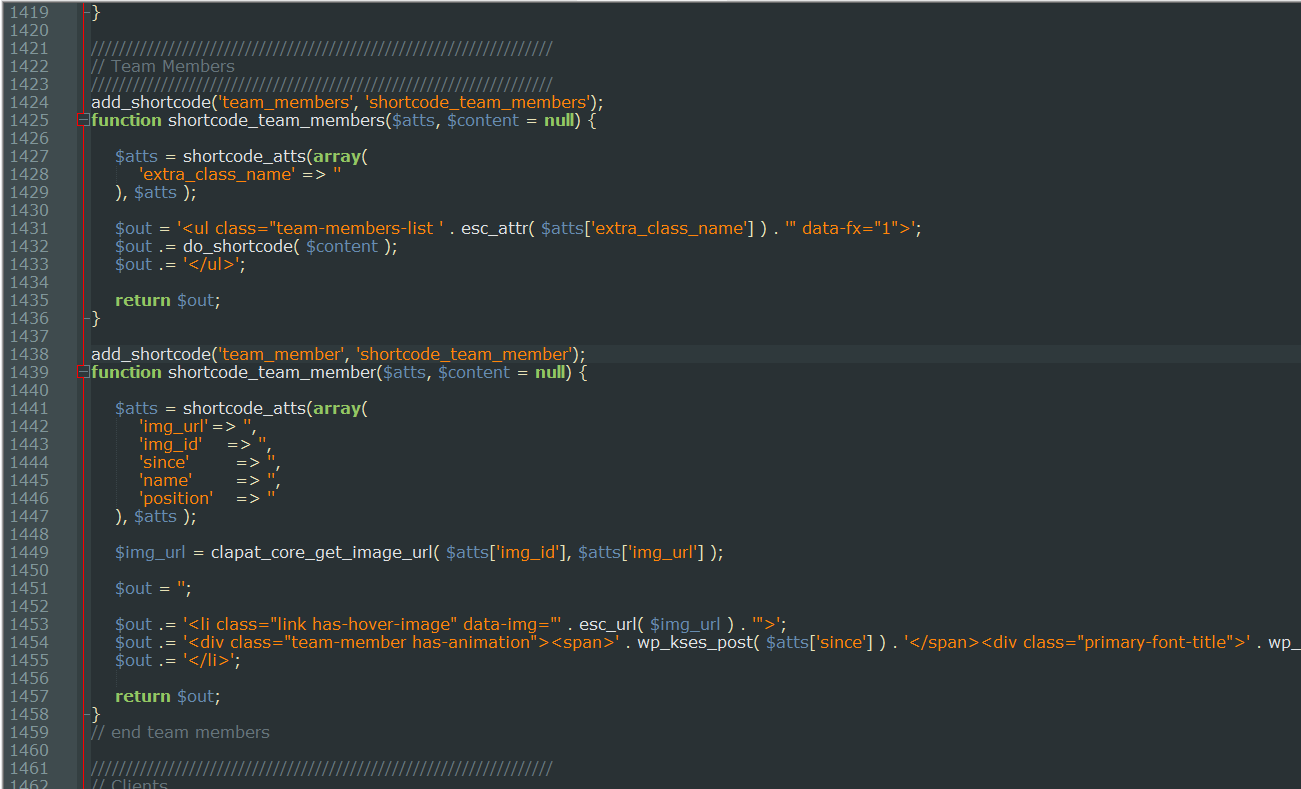Click the wp_kses_post call on line 1454
The height and width of the screenshot is (789, 1301).
695,642
